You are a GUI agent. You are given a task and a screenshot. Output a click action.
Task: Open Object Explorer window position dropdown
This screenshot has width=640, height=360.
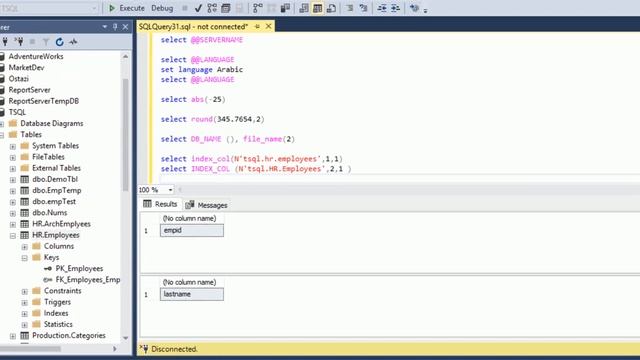(105, 27)
